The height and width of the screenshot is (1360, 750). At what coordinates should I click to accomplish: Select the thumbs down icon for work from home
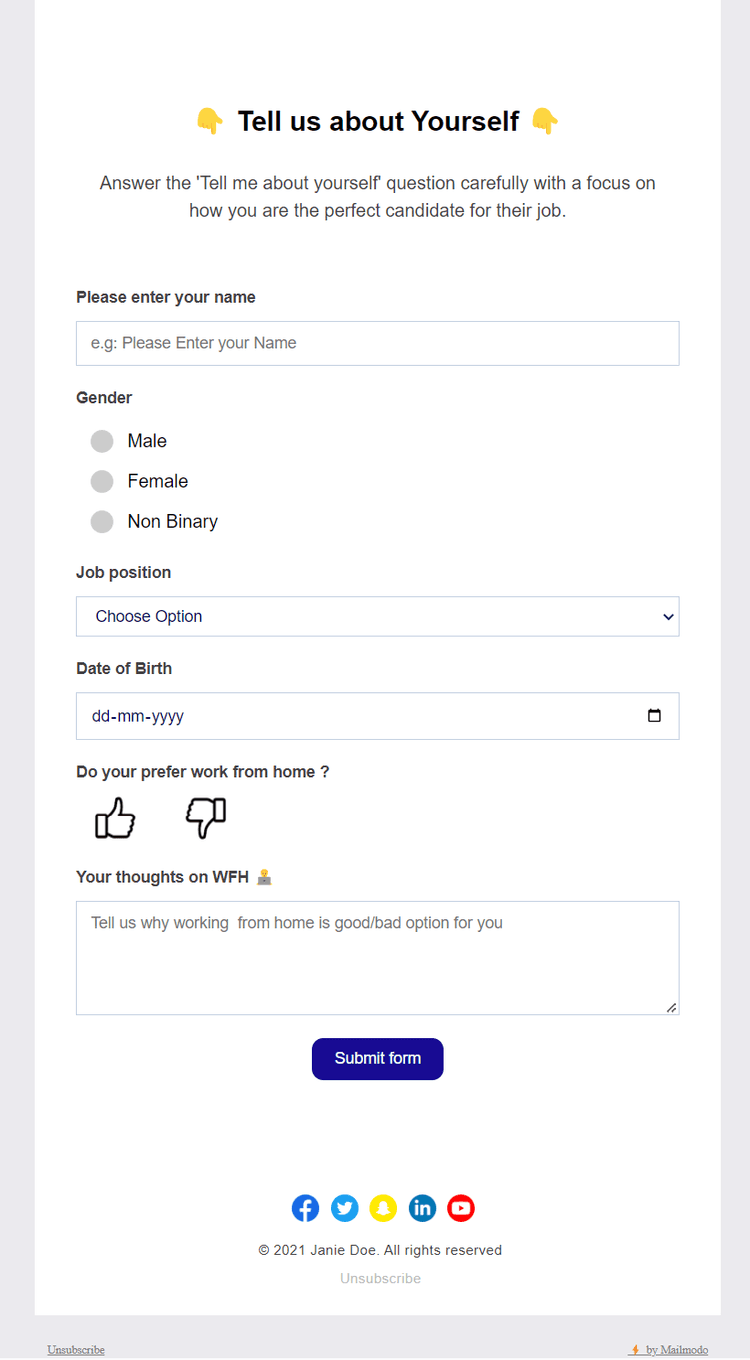pos(205,818)
